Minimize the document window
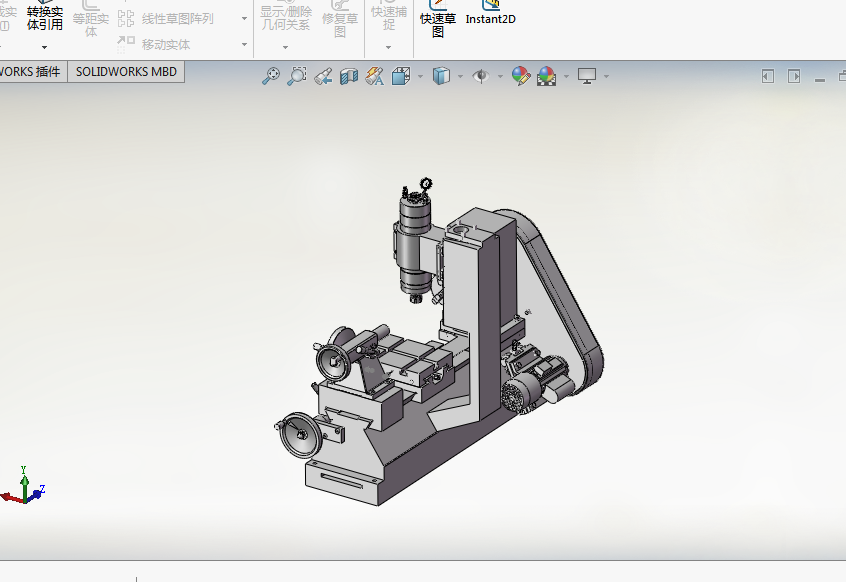 [820, 80]
